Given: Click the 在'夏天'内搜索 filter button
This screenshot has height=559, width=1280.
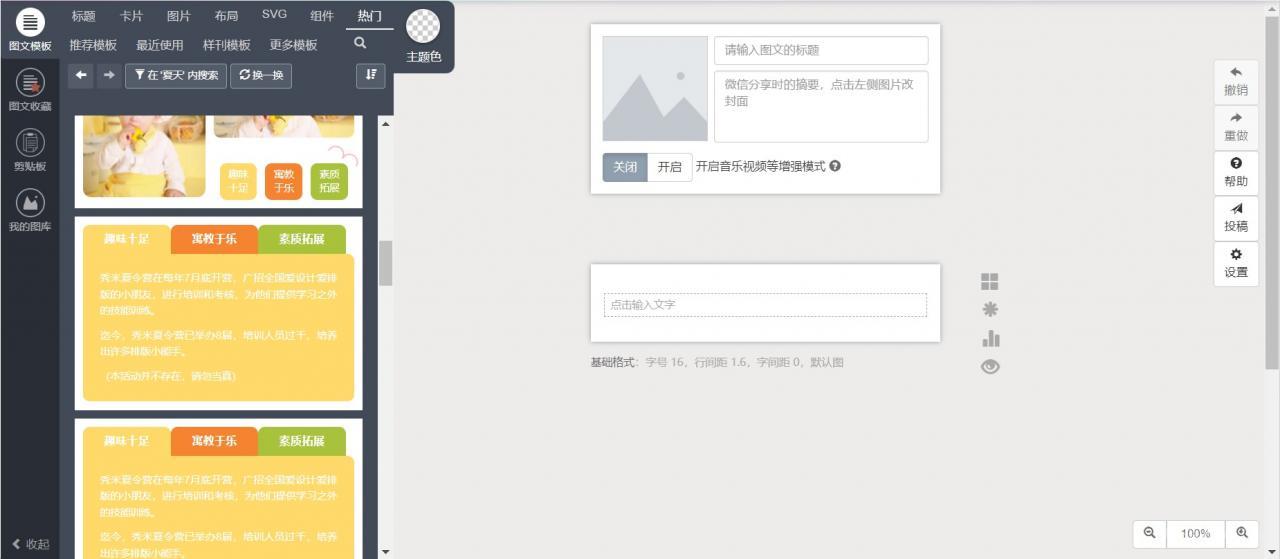Looking at the screenshot, I should pyautogui.click(x=176, y=75).
